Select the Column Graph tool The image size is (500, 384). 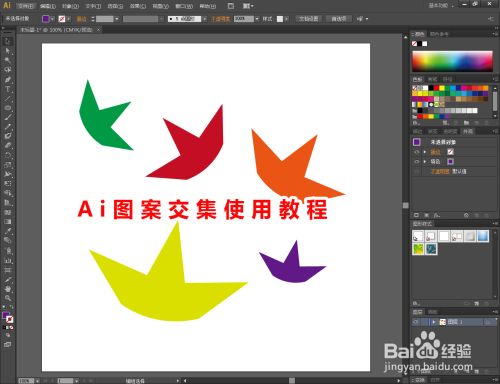(7, 260)
